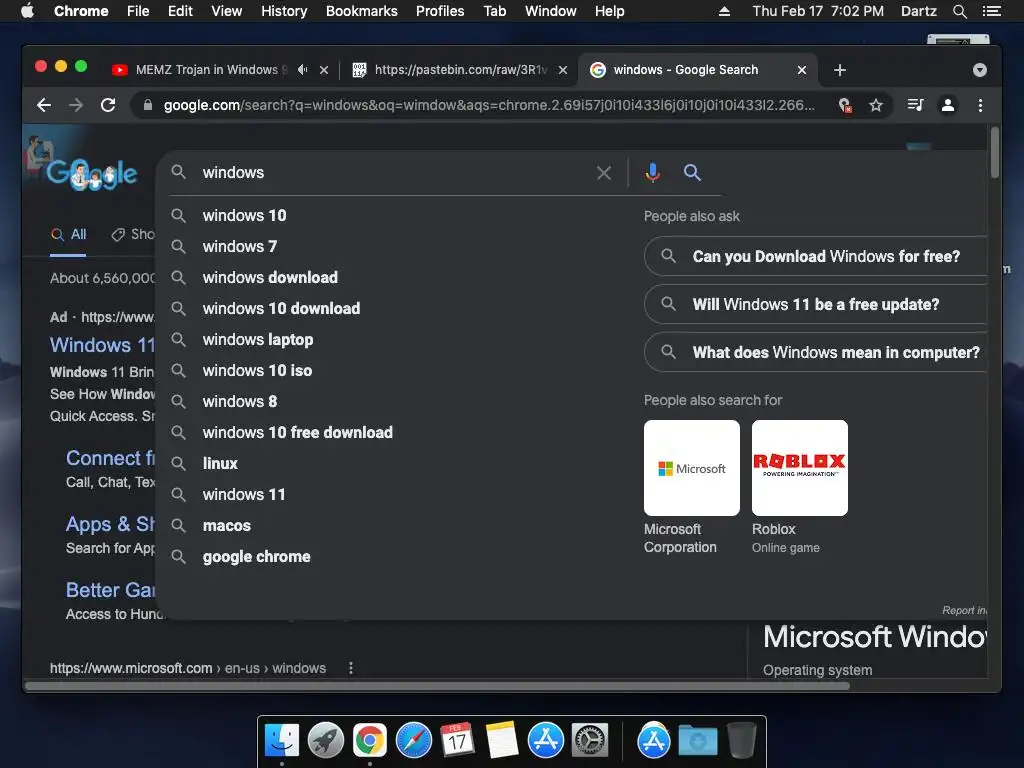
Task: Click the Chrome address bar URL
Action: click(x=488, y=105)
